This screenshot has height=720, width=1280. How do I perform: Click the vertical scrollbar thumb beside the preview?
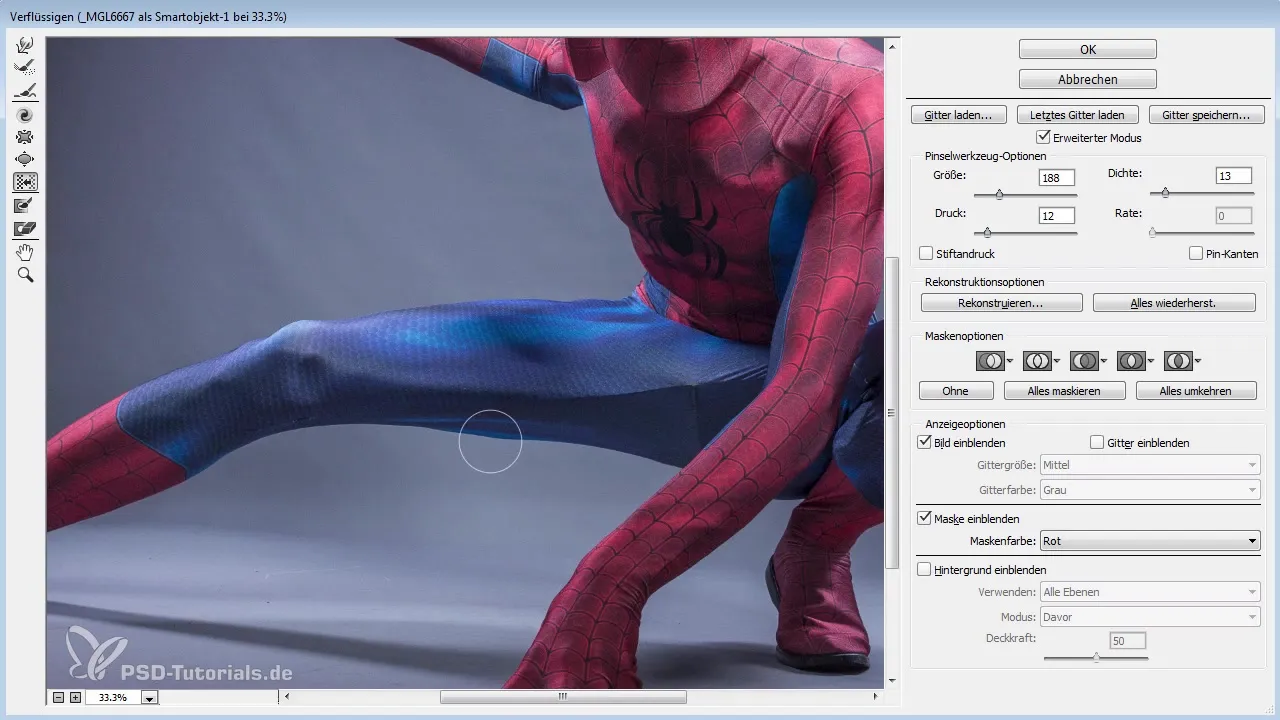point(892,412)
